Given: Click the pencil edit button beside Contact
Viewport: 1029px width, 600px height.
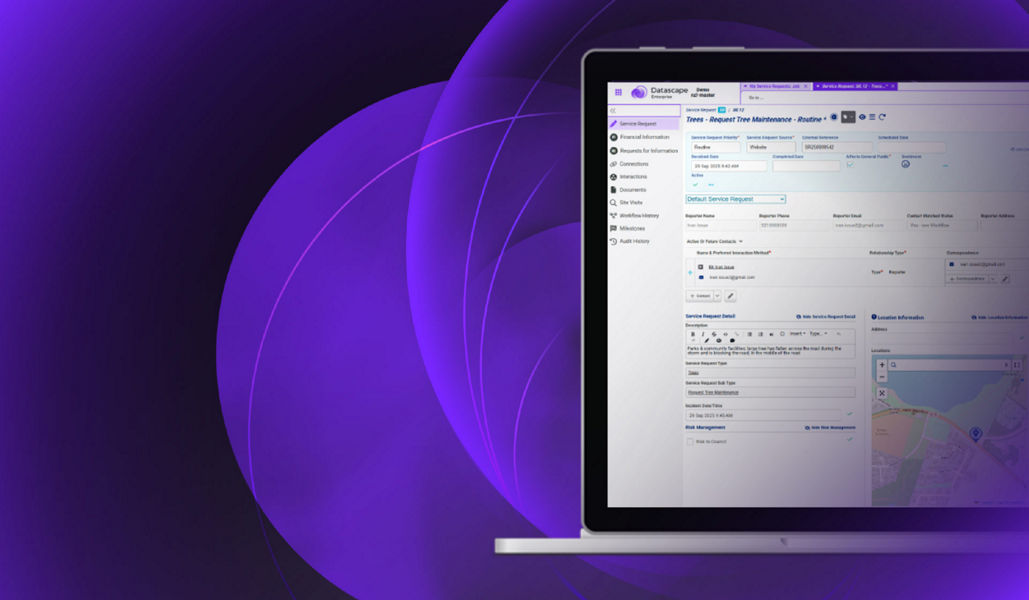Looking at the screenshot, I should point(730,296).
